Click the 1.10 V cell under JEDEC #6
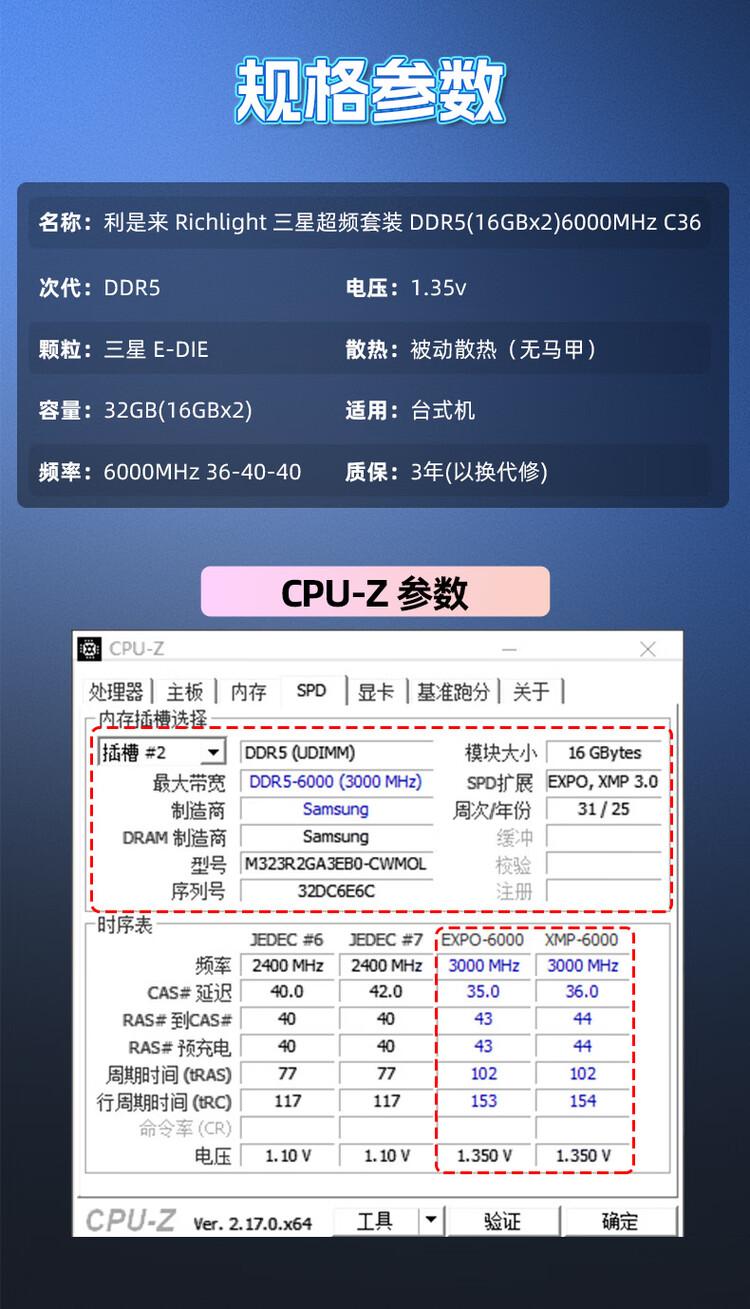This screenshot has height=1309, width=750. [287, 1155]
